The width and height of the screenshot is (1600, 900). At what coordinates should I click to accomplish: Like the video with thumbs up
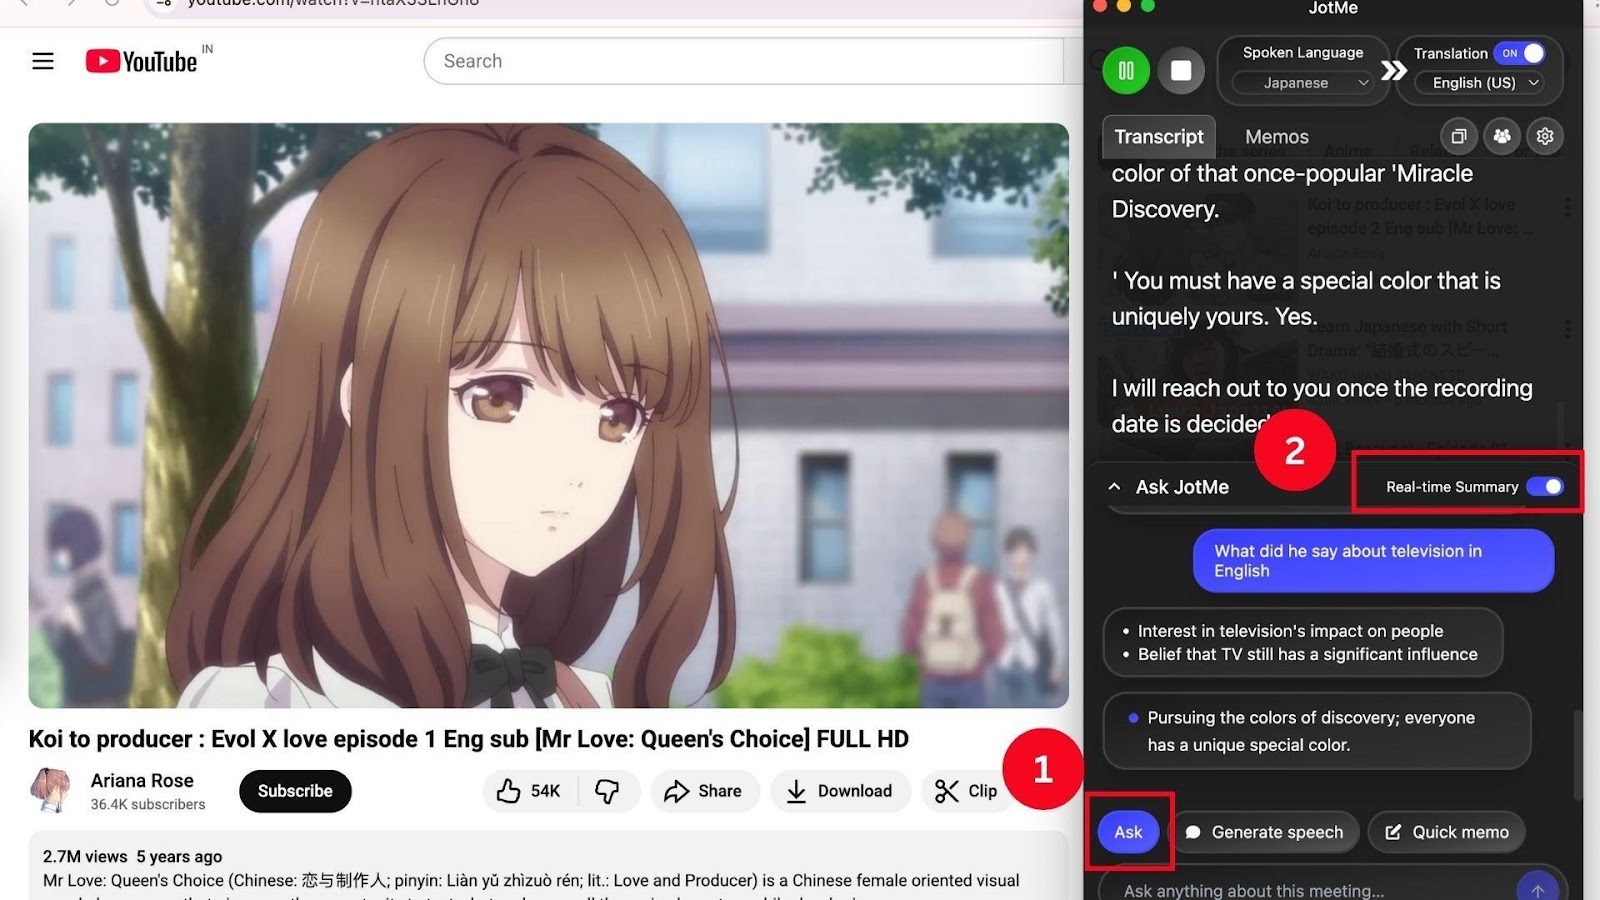coord(527,790)
